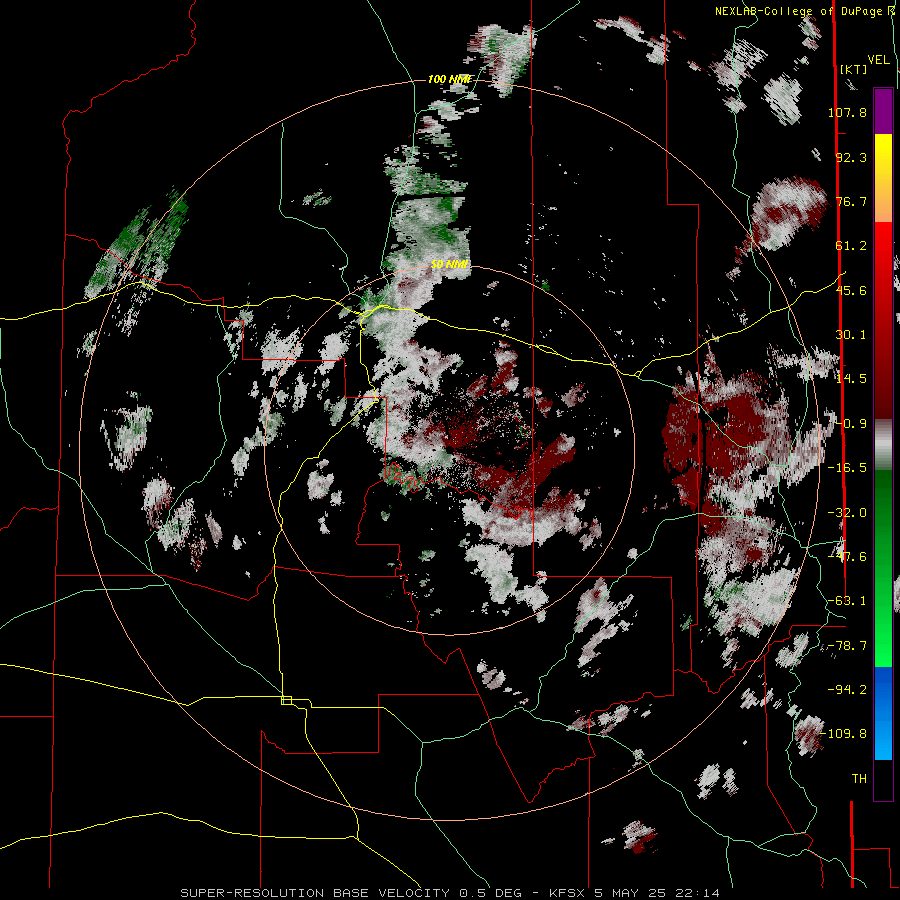
Task: Select the -109.8 legend value
Action: 844,734
